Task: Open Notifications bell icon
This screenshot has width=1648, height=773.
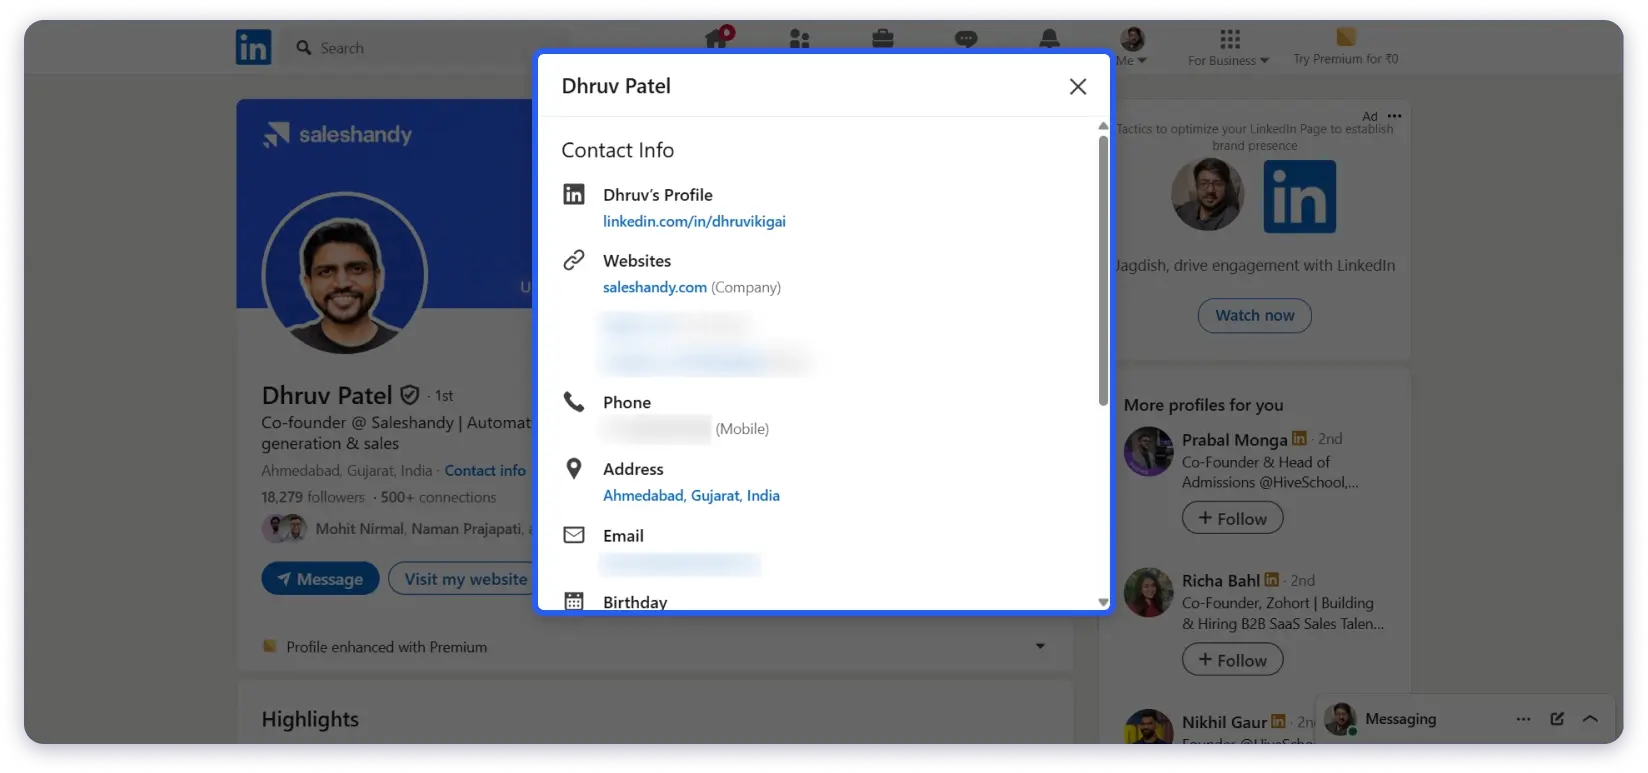Action: tap(1049, 39)
